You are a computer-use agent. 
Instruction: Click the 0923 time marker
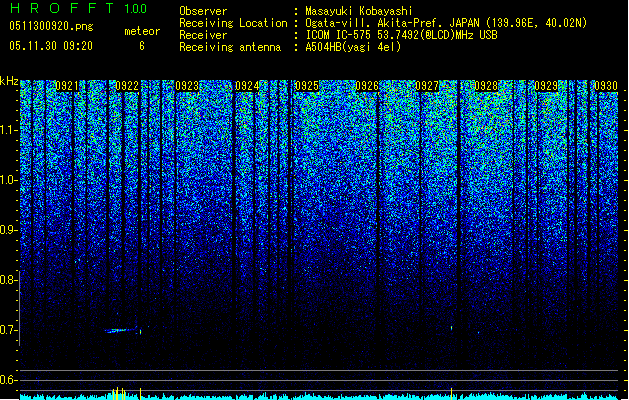click(x=187, y=86)
